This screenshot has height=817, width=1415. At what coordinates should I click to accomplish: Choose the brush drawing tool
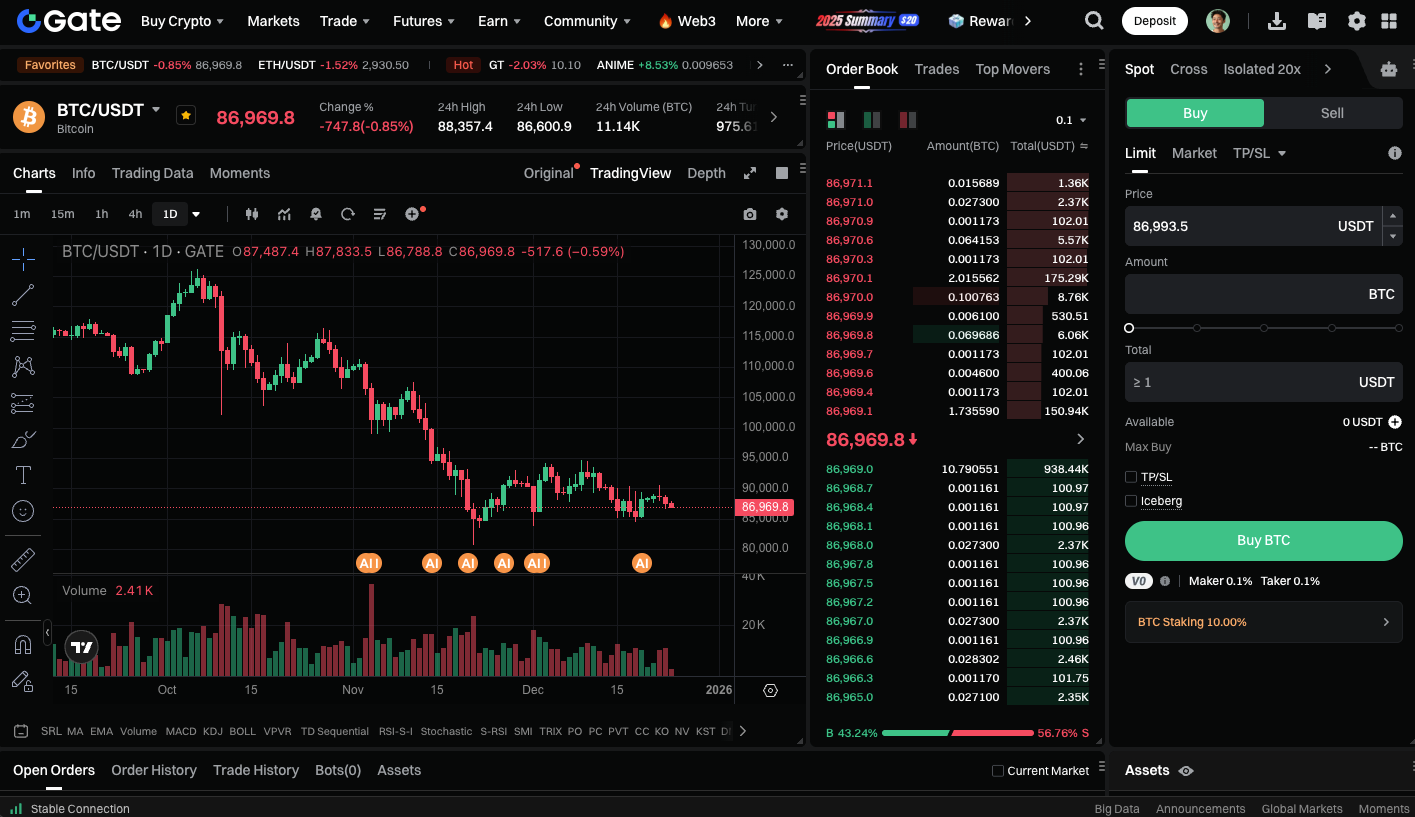click(23, 439)
